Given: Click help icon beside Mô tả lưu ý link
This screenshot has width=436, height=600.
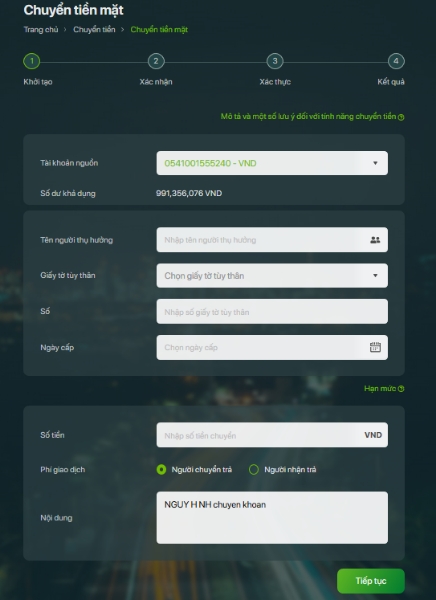Looking at the screenshot, I should click(401, 117).
